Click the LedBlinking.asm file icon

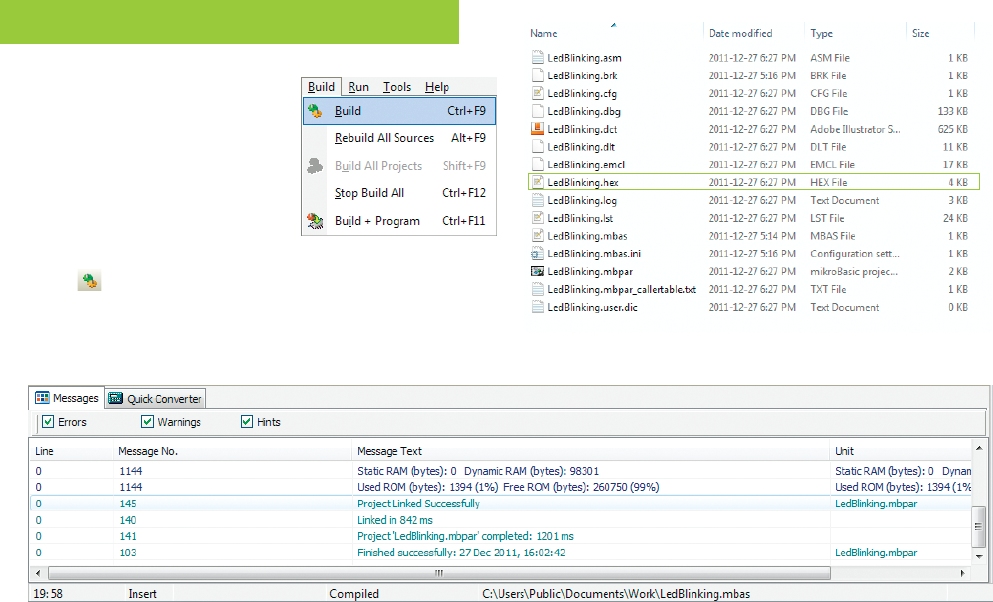pyautogui.click(x=537, y=58)
